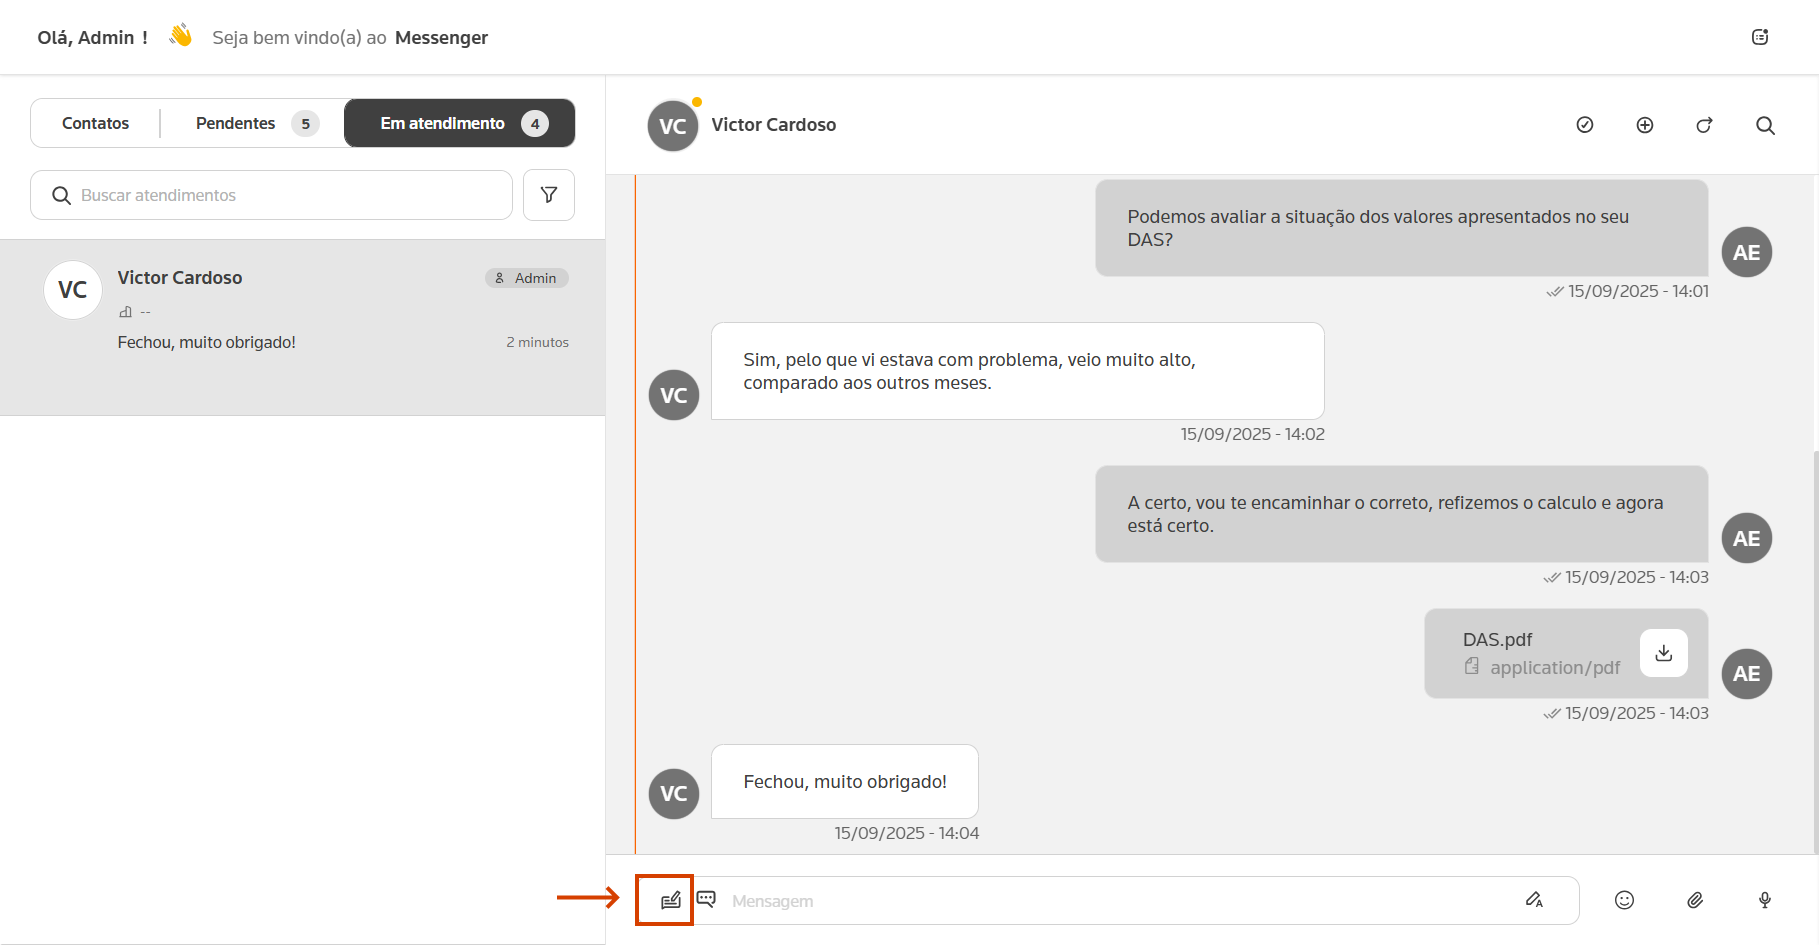Switch to the Contatos tab

point(96,123)
